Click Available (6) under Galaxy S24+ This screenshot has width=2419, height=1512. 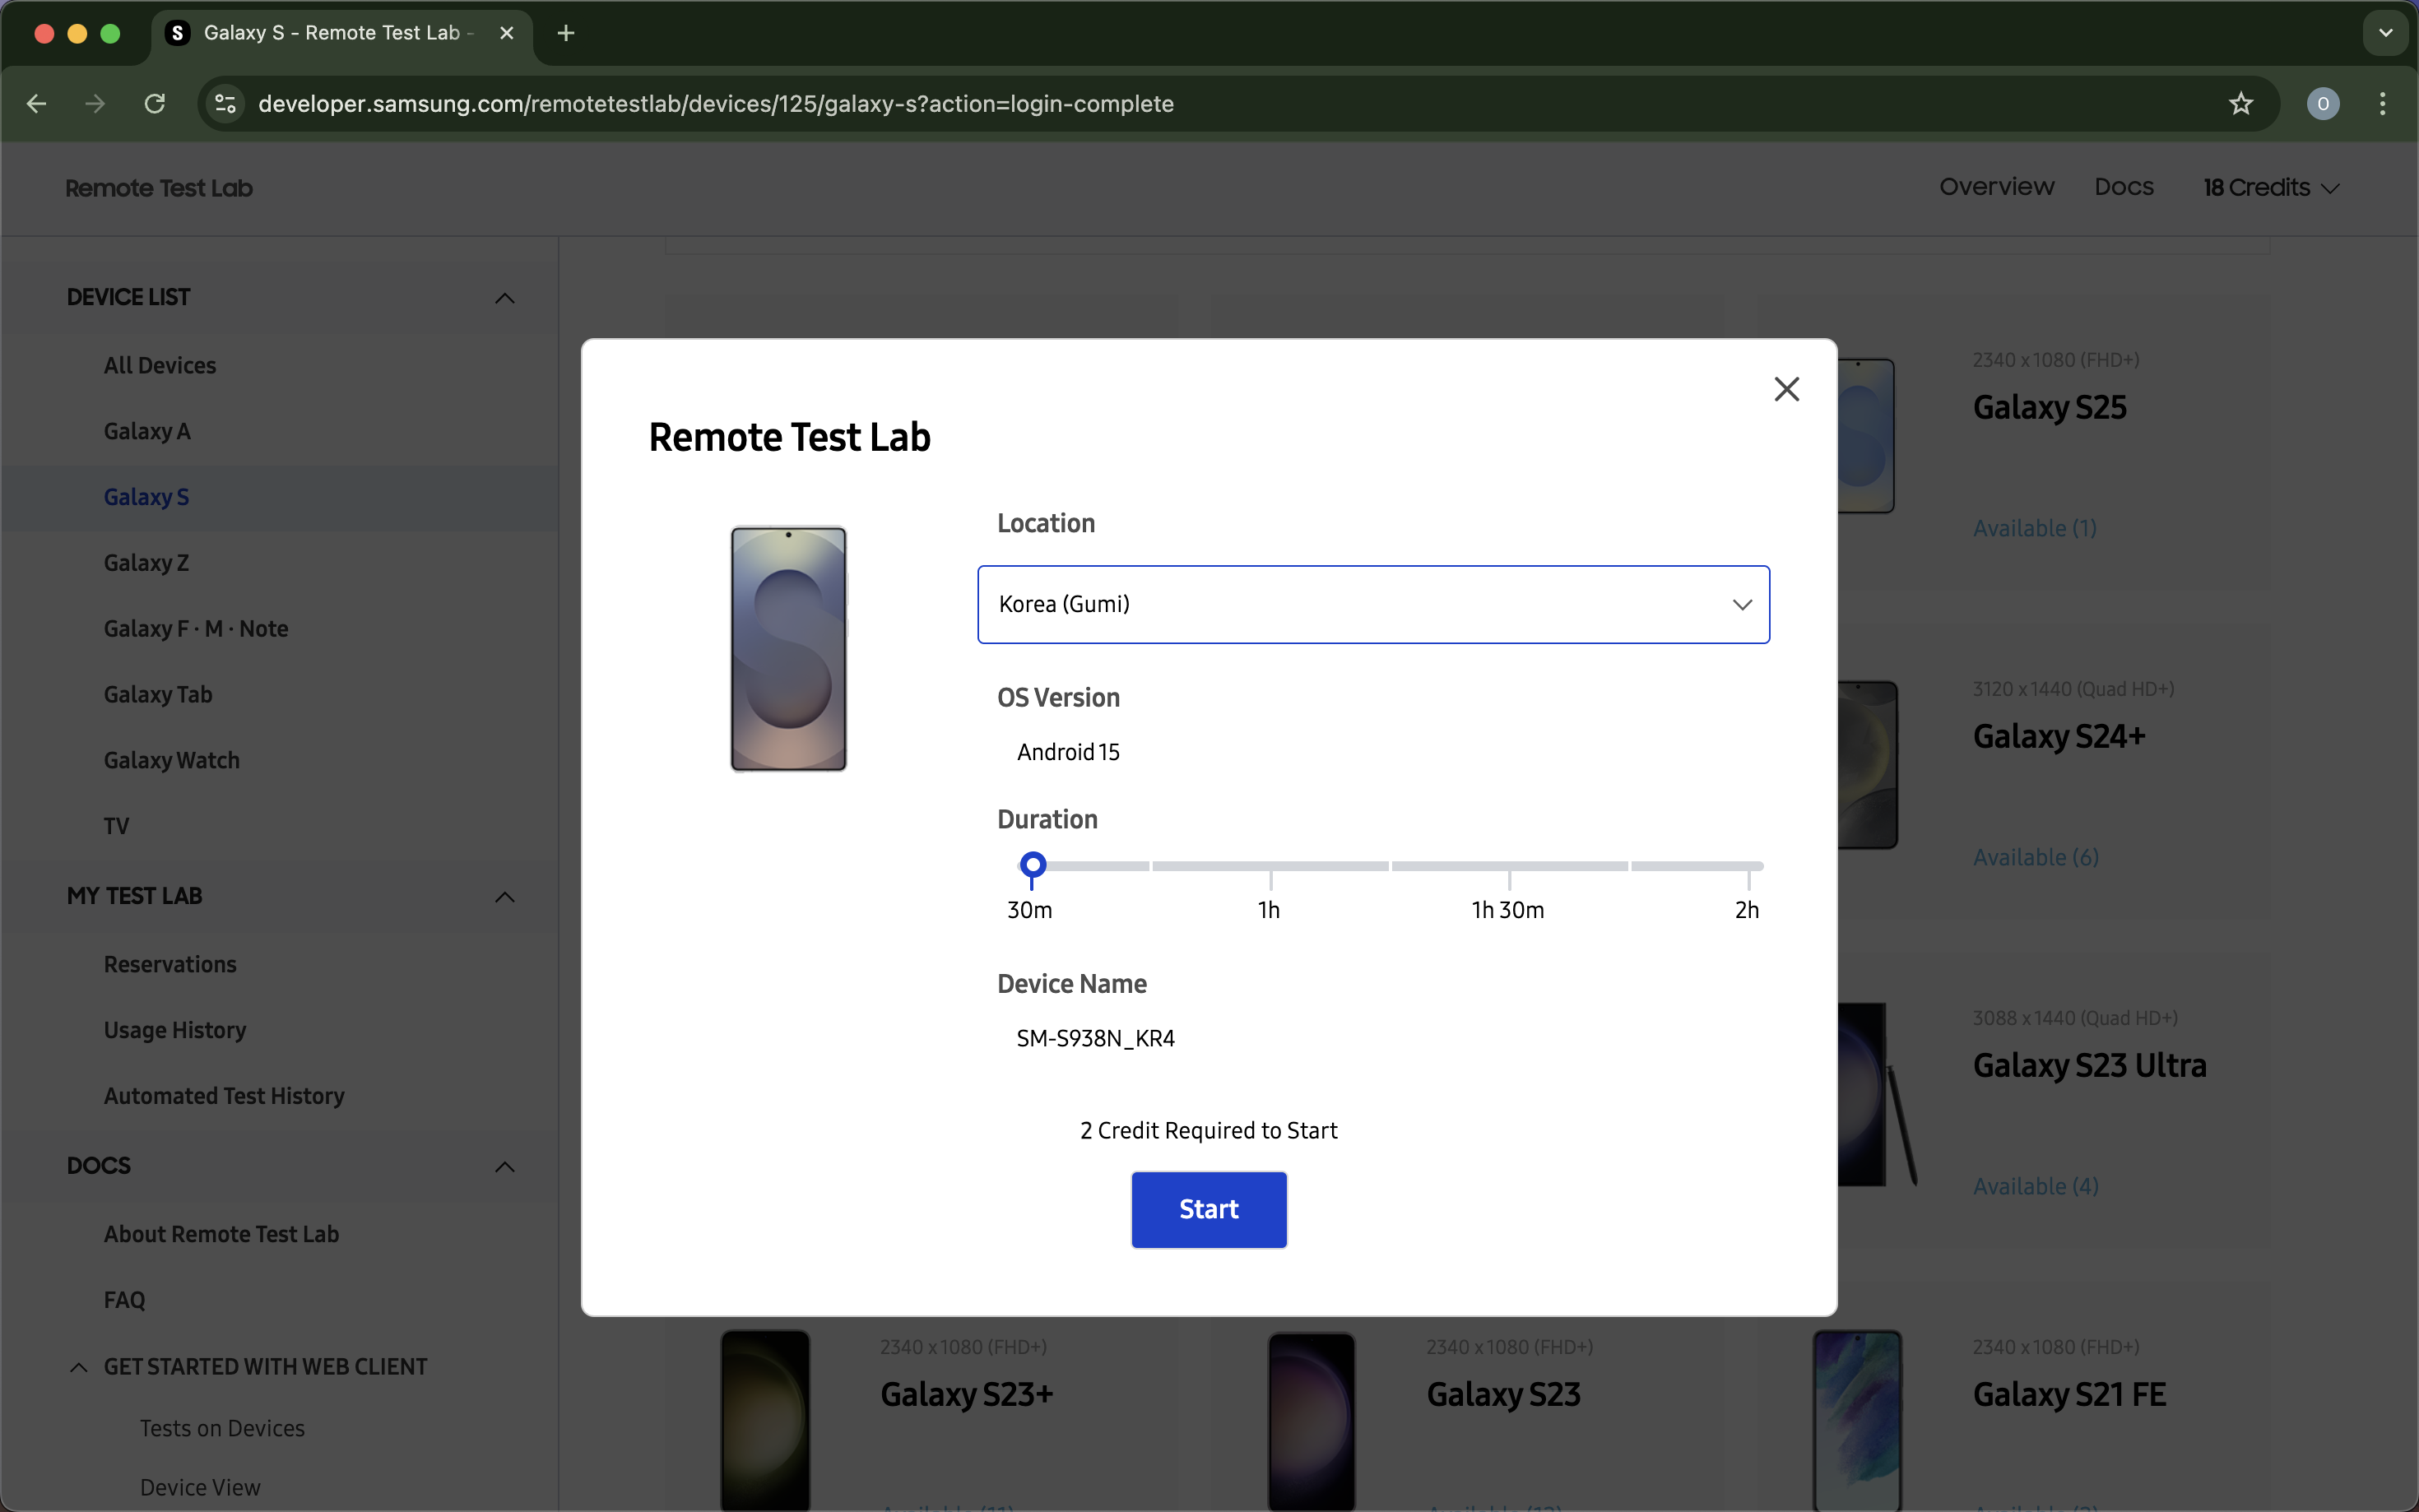click(x=2035, y=857)
